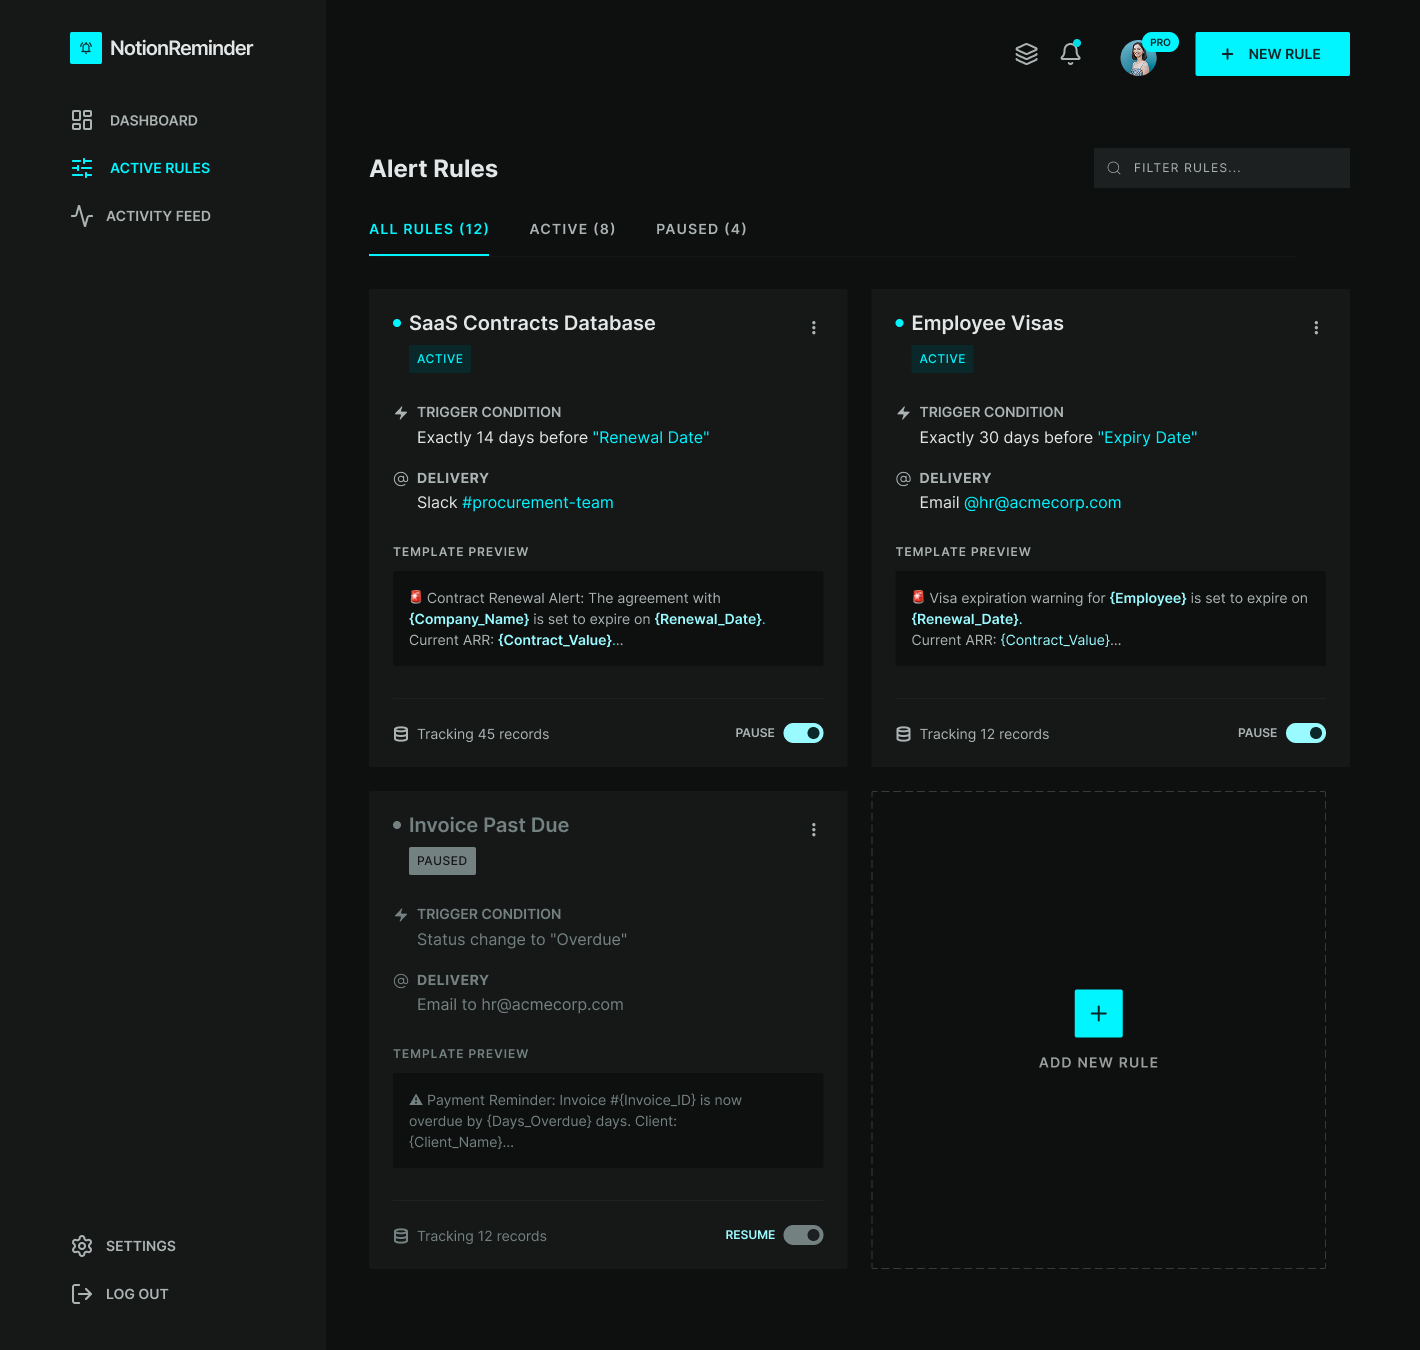Select Active Rules in sidebar
The height and width of the screenshot is (1350, 1420).
[141, 168]
